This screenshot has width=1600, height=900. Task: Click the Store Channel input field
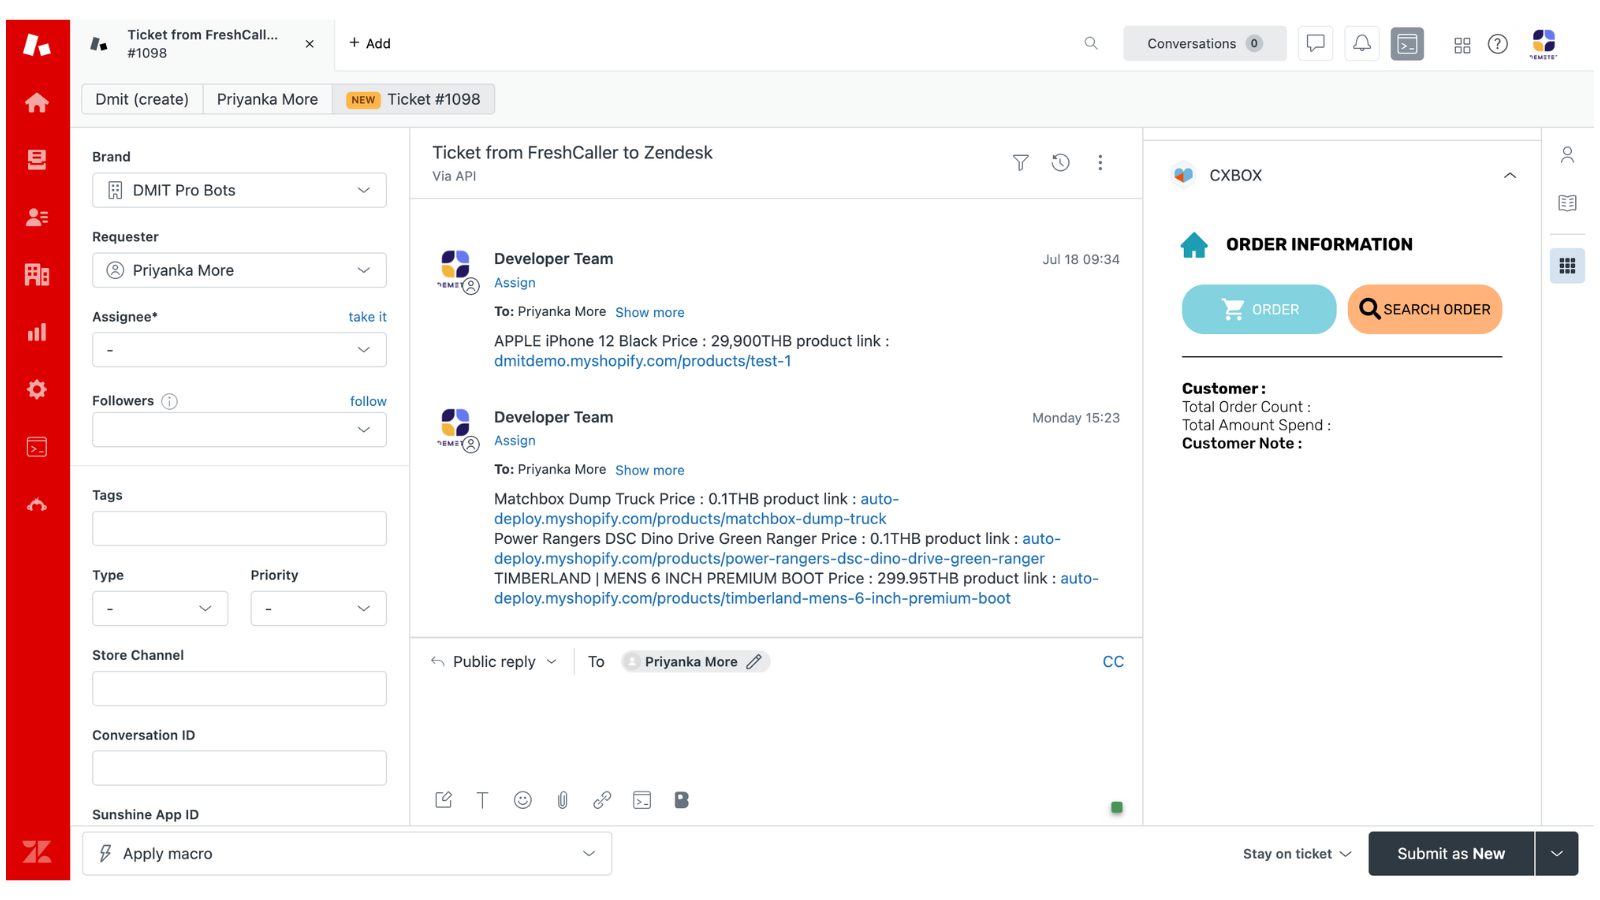click(x=239, y=689)
